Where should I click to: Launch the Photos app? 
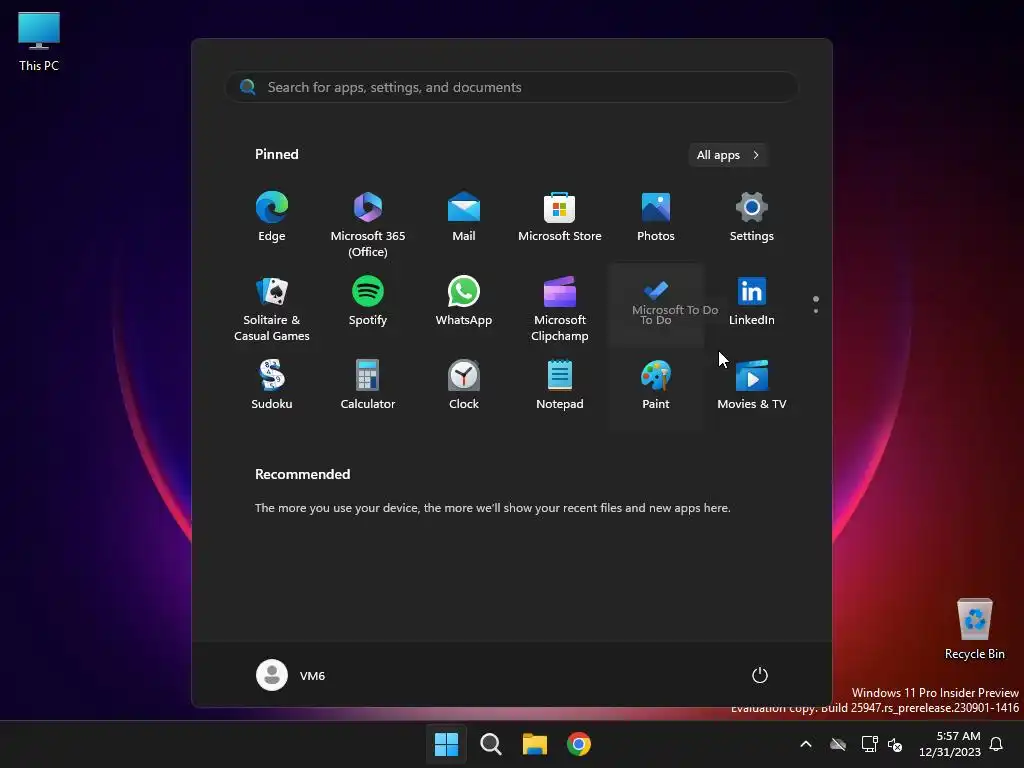656,217
